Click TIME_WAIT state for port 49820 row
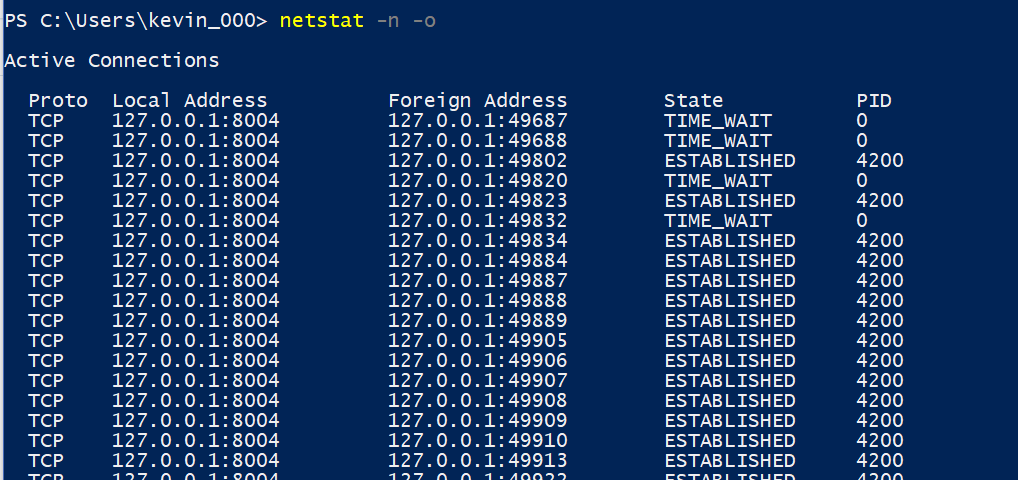 [x=717, y=181]
